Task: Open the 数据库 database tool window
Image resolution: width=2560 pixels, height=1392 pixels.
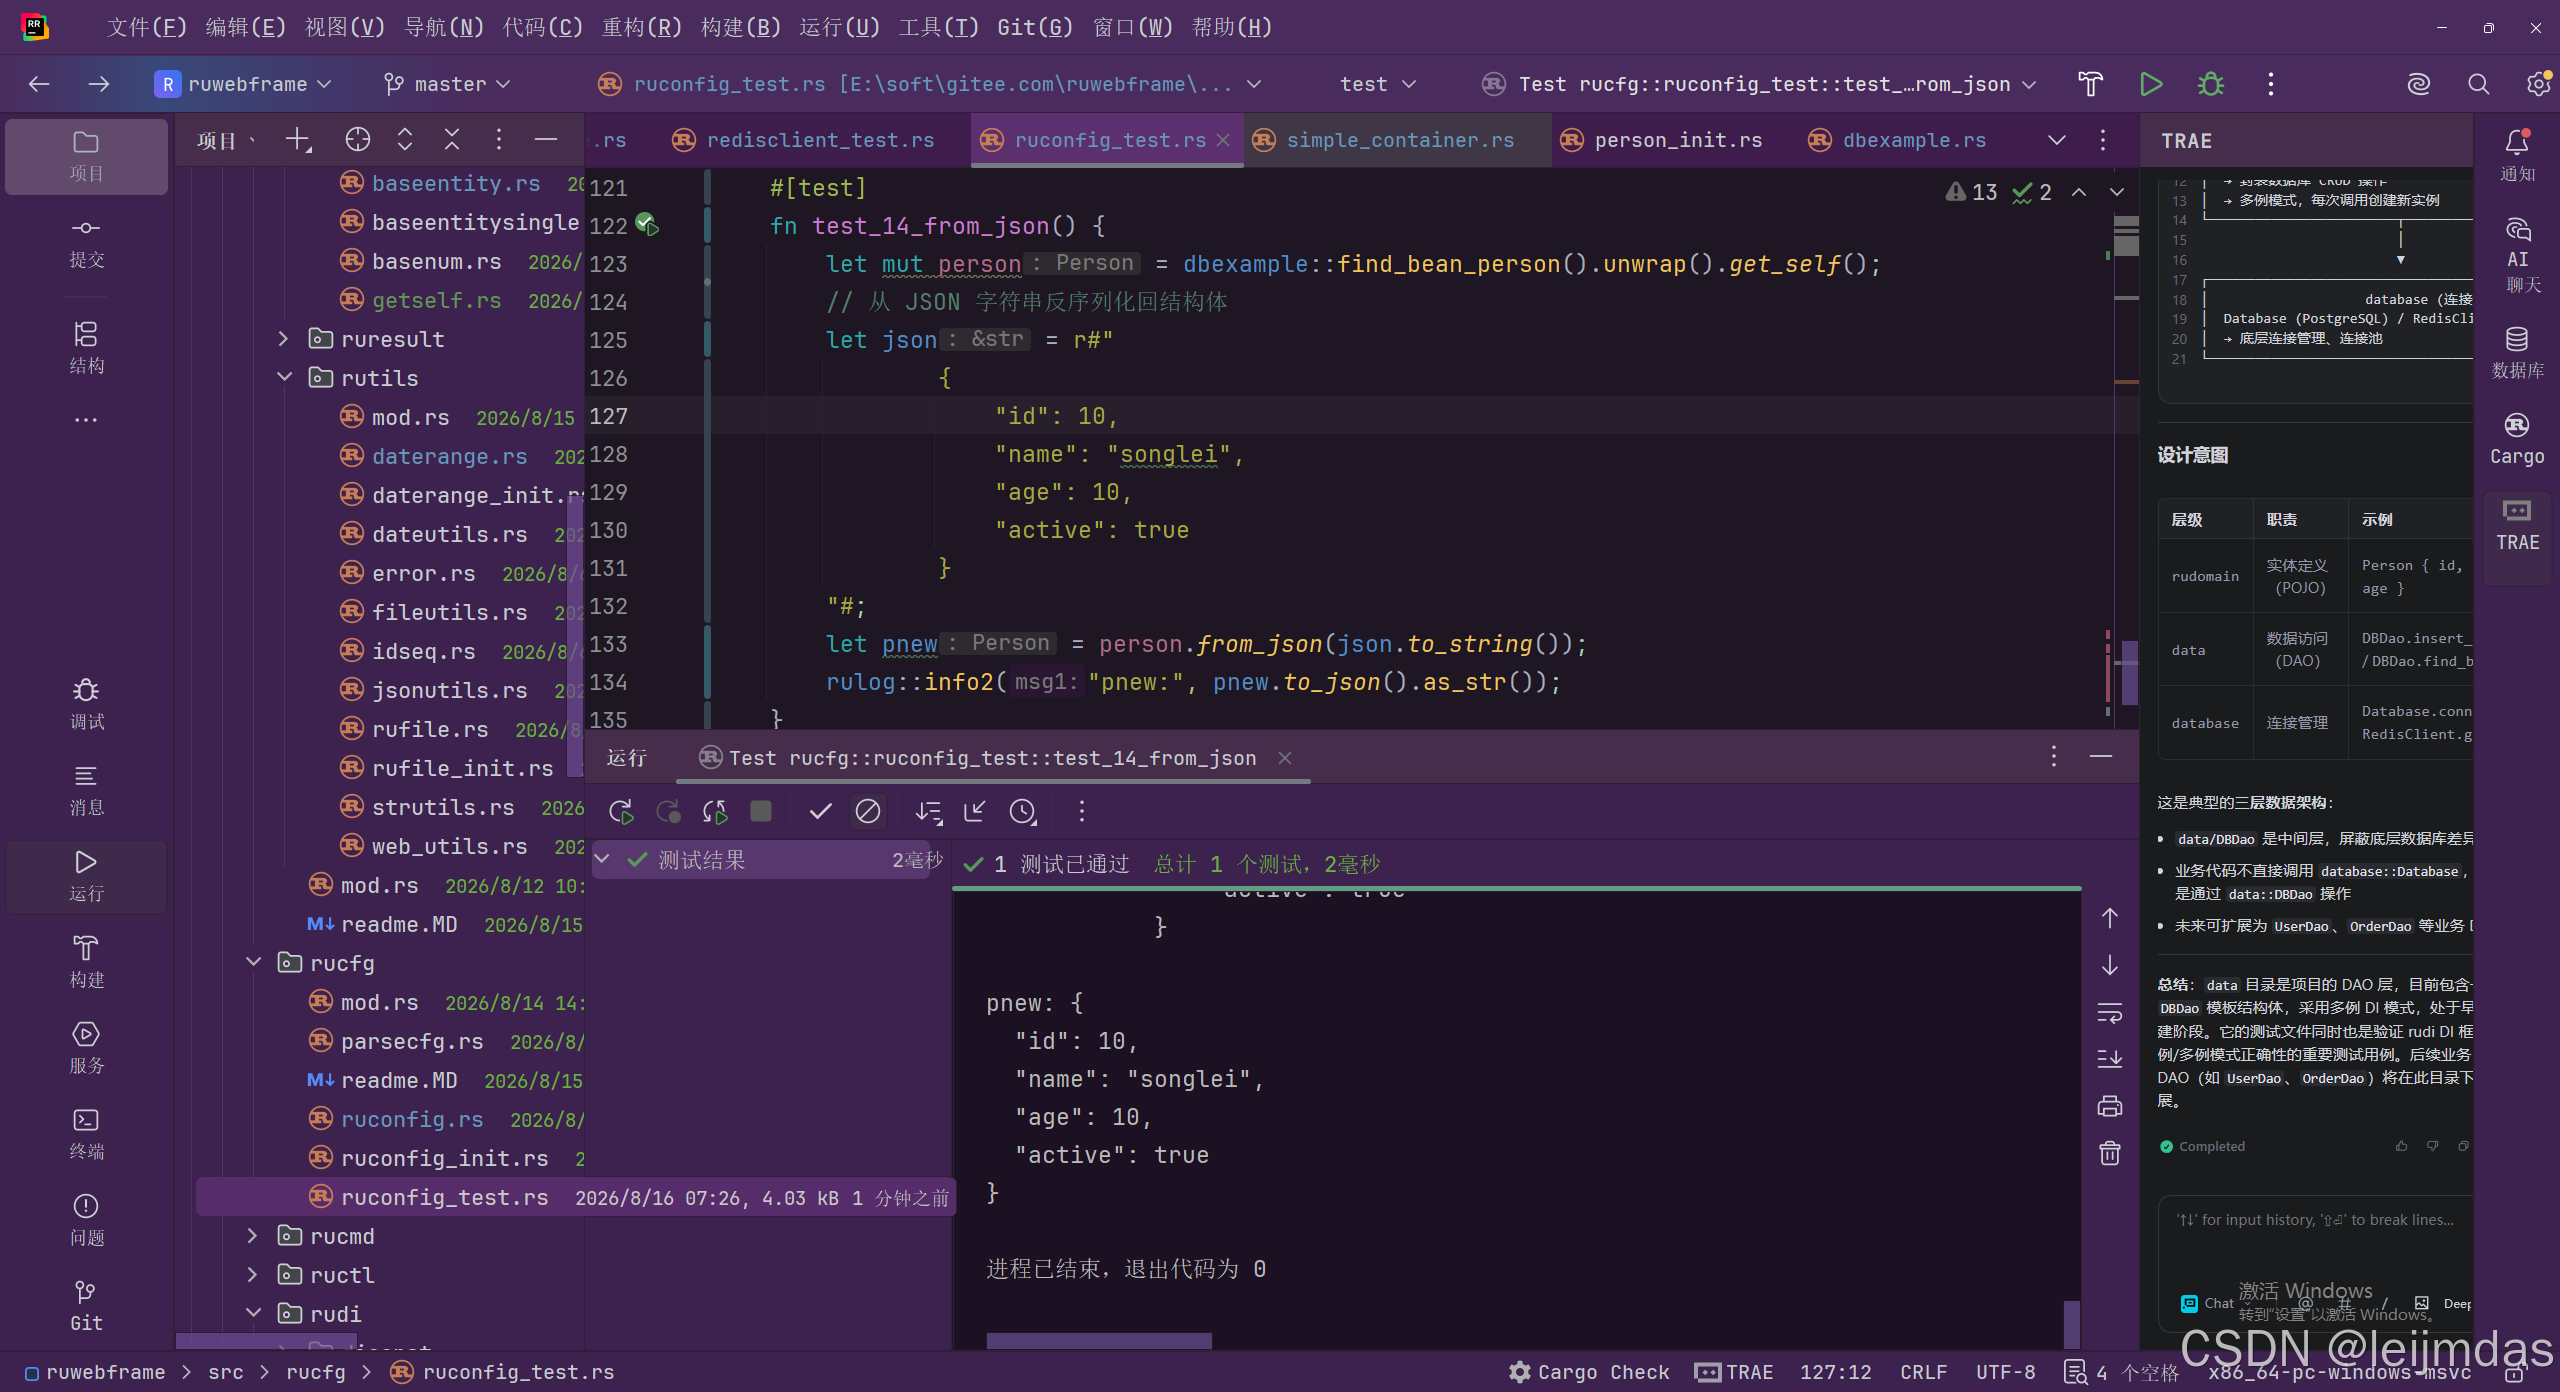Action: pos(2517,352)
